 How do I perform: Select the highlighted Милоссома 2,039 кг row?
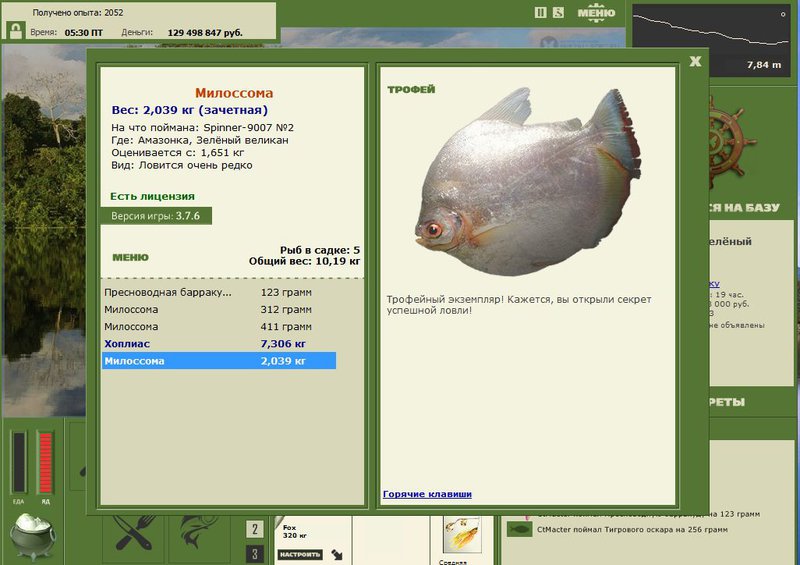click(218, 361)
